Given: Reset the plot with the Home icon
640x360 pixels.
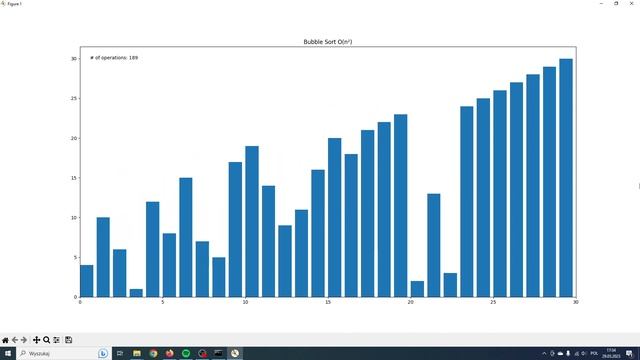Looking at the screenshot, I should click(x=5, y=340).
